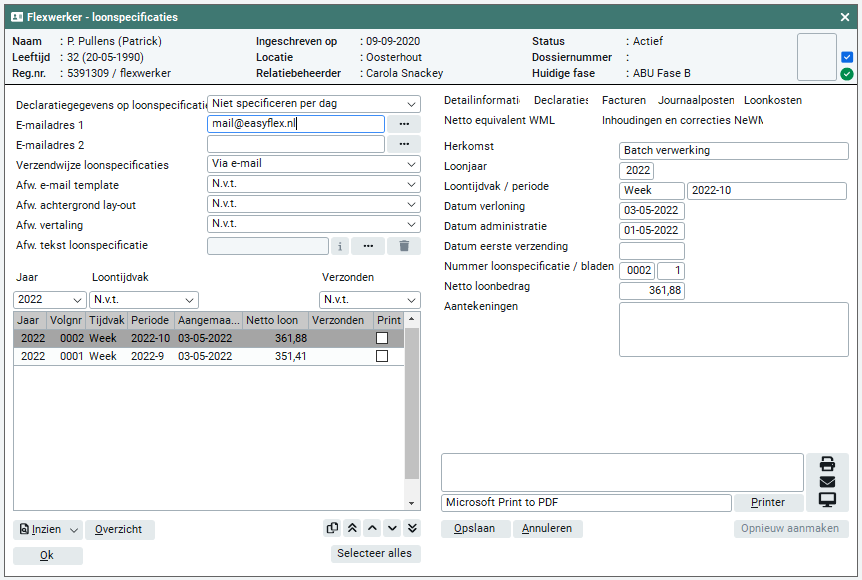Open the Verzendwijze loonspecificaties dropdown
The width and height of the screenshot is (862, 580).
pyautogui.click(x=314, y=164)
